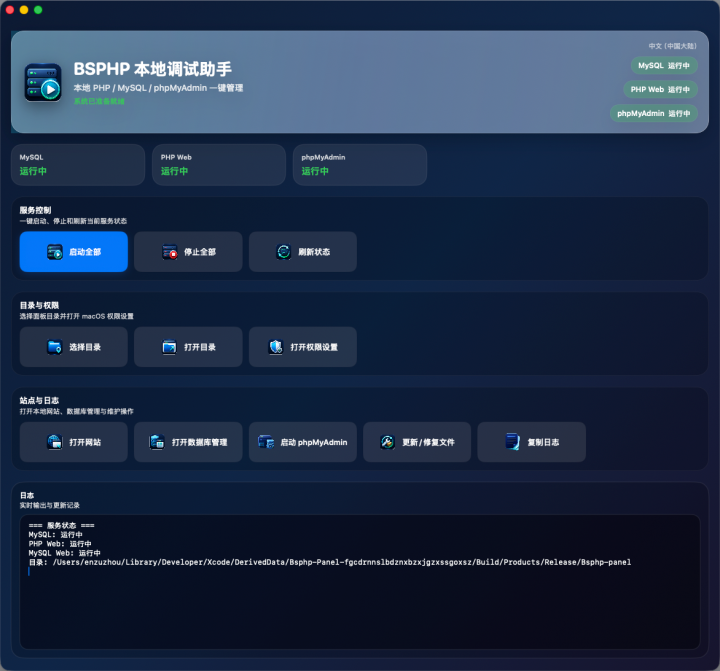Click the 更新/修复文件 wrench icon
This screenshot has height=671, width=720.
click(x=388, y=442)
